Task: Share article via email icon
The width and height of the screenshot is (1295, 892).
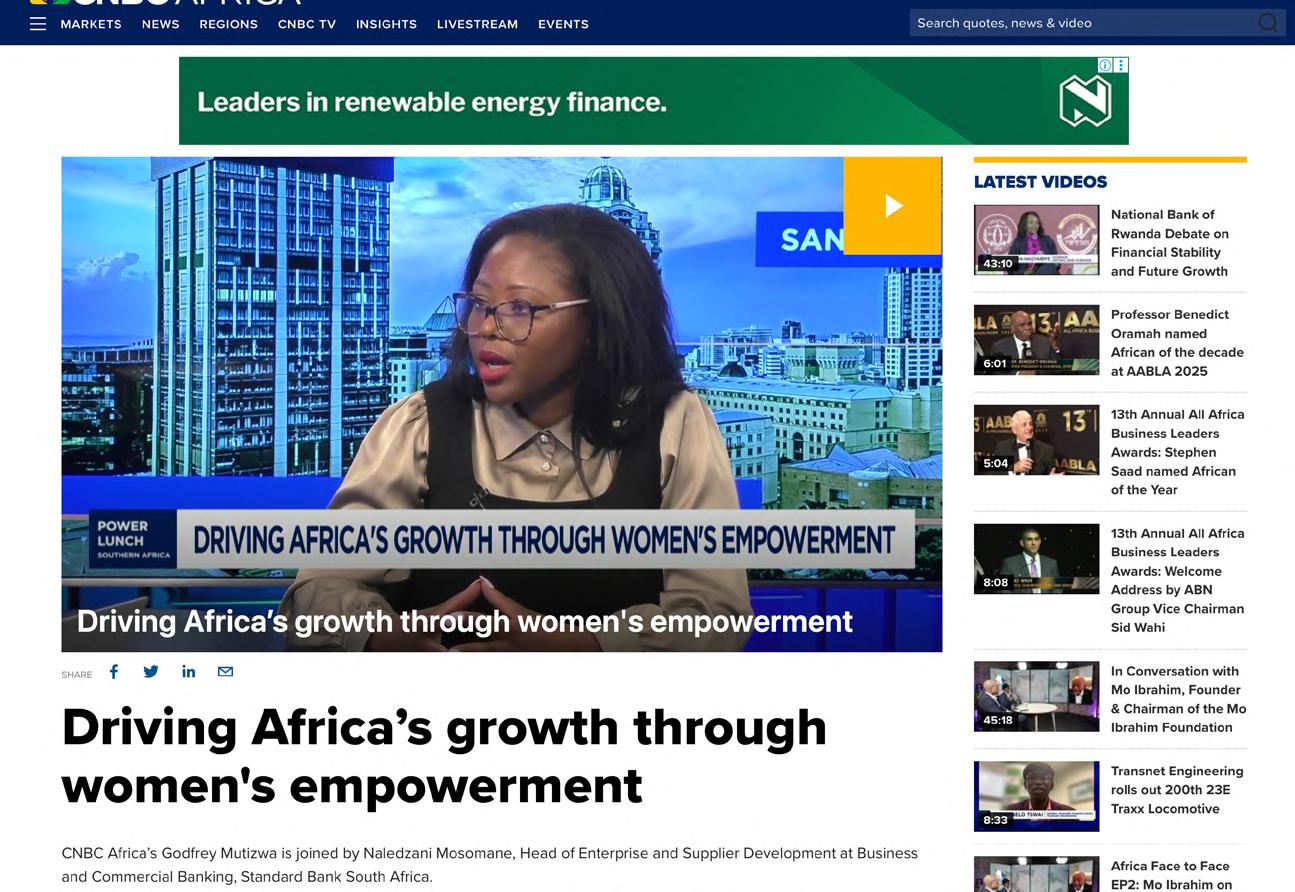Action: click(x=225, y=671)
